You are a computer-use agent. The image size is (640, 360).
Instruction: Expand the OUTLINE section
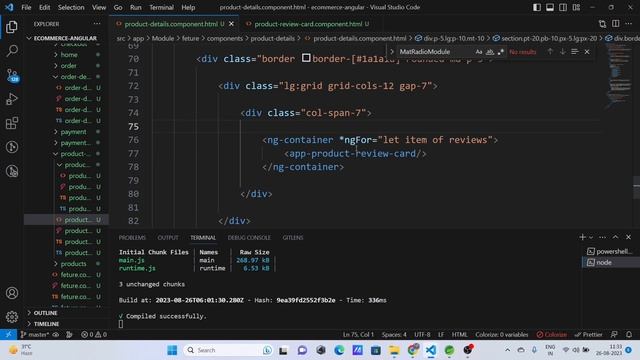pyautogui.click(x=45, y=313)
